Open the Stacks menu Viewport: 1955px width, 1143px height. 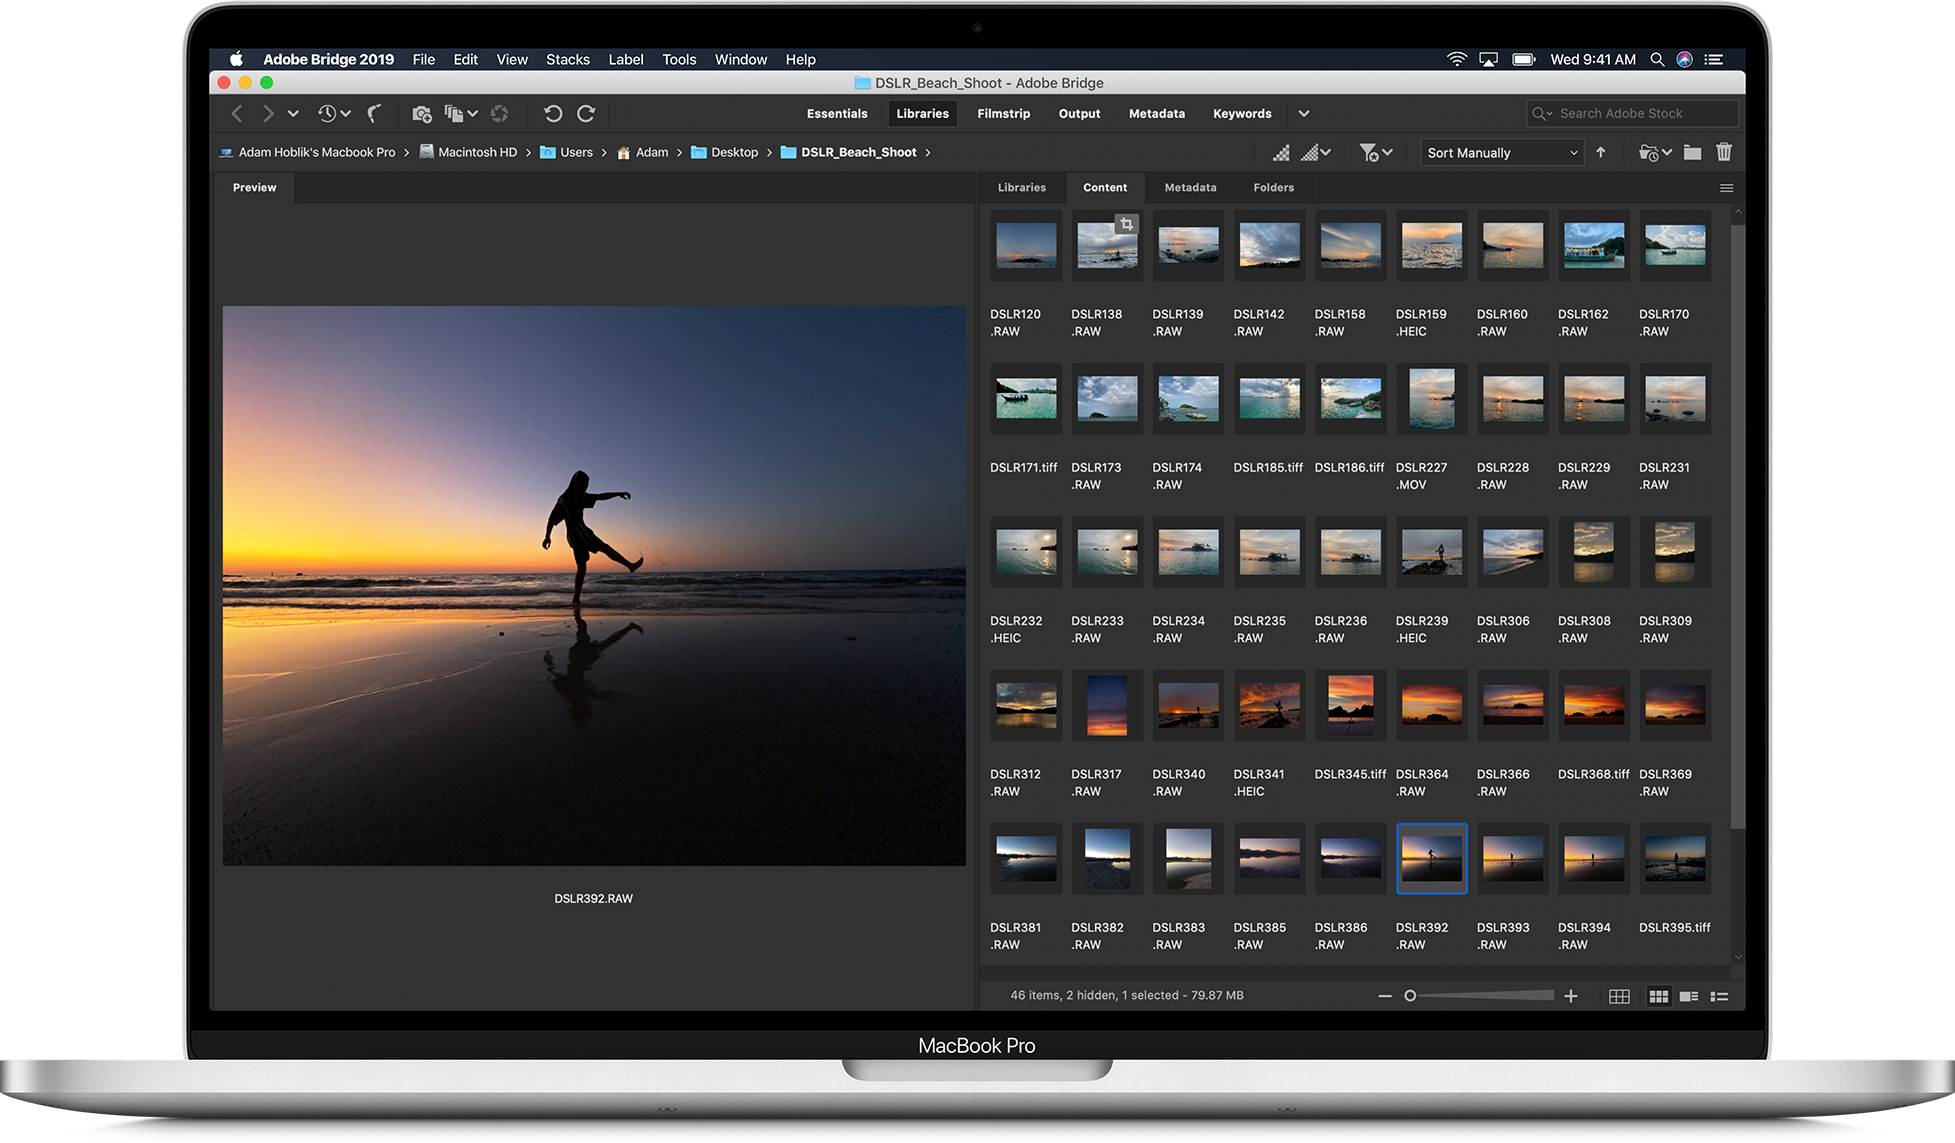[567, 60]
